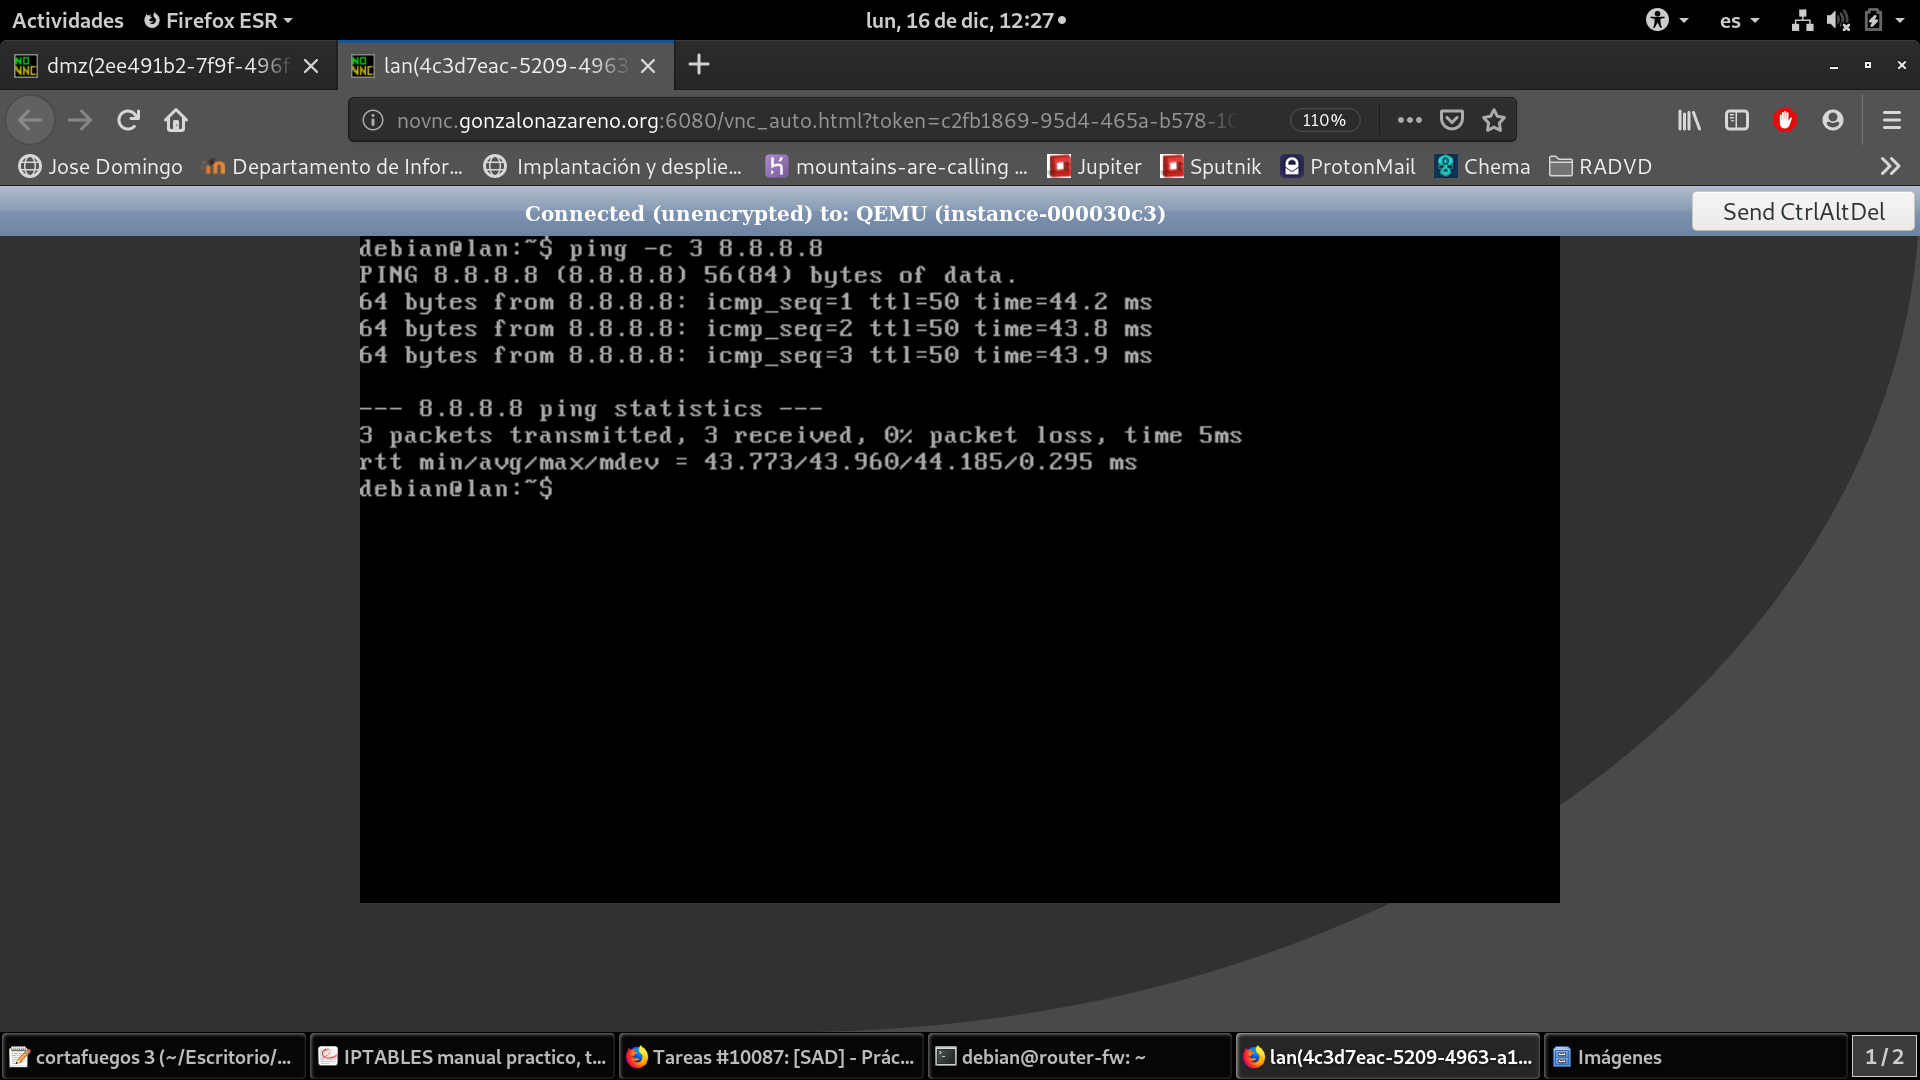Click the Send CtrlAltDel button
The width and height of the screenshot is (1920, 1080).
coord(1803,212)
